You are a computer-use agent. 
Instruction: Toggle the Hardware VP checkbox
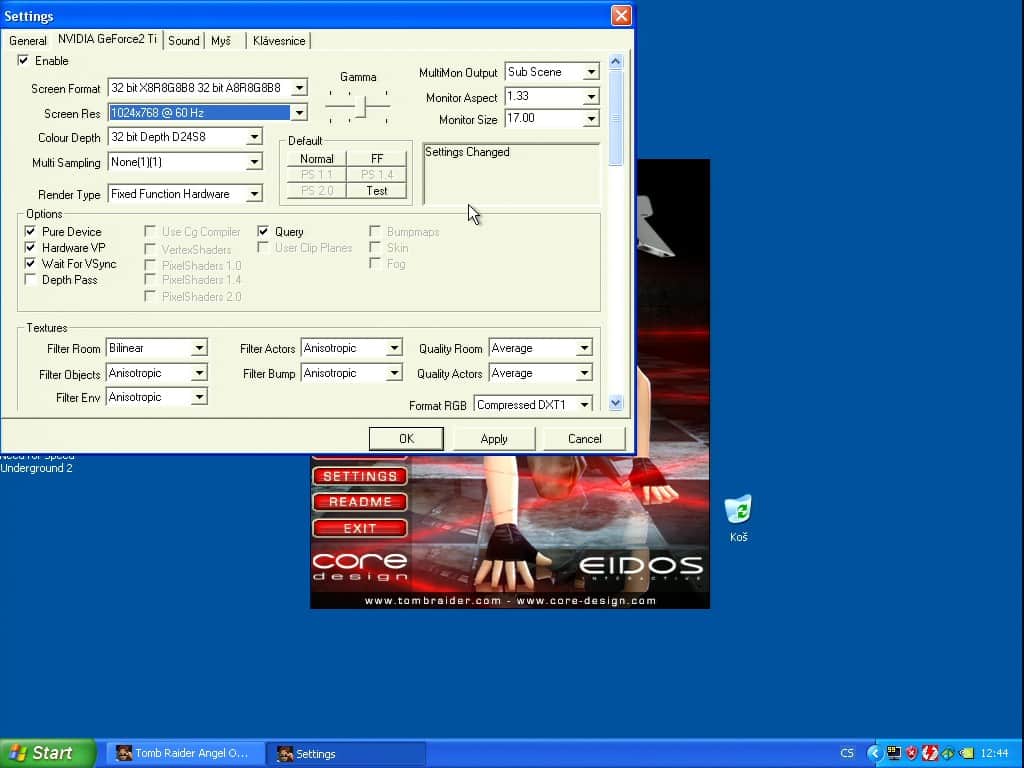30,248
